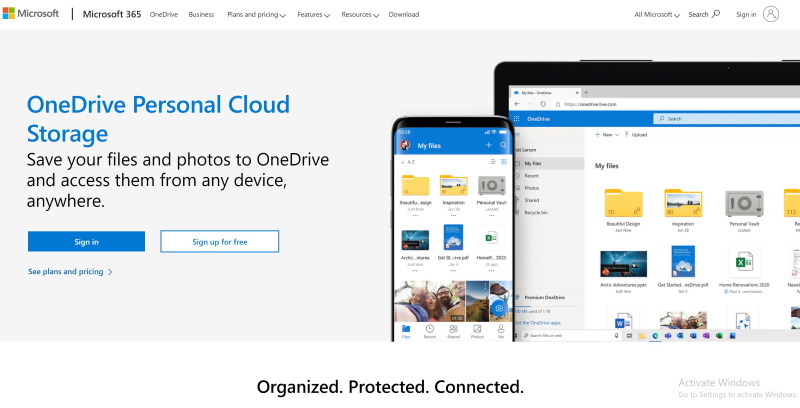
Task: Click browser refresh icon in laptop mockup
Action: click(x=543, y=104)
